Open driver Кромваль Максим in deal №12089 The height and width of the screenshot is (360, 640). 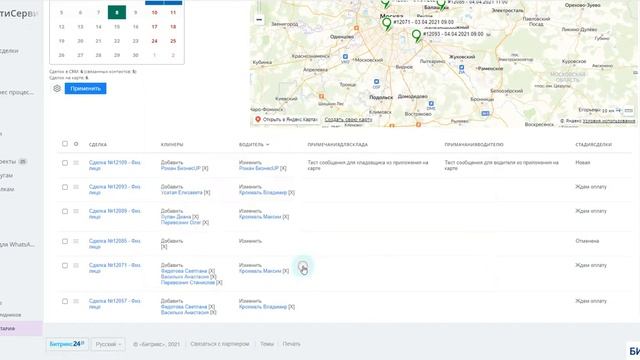(260, 217)
